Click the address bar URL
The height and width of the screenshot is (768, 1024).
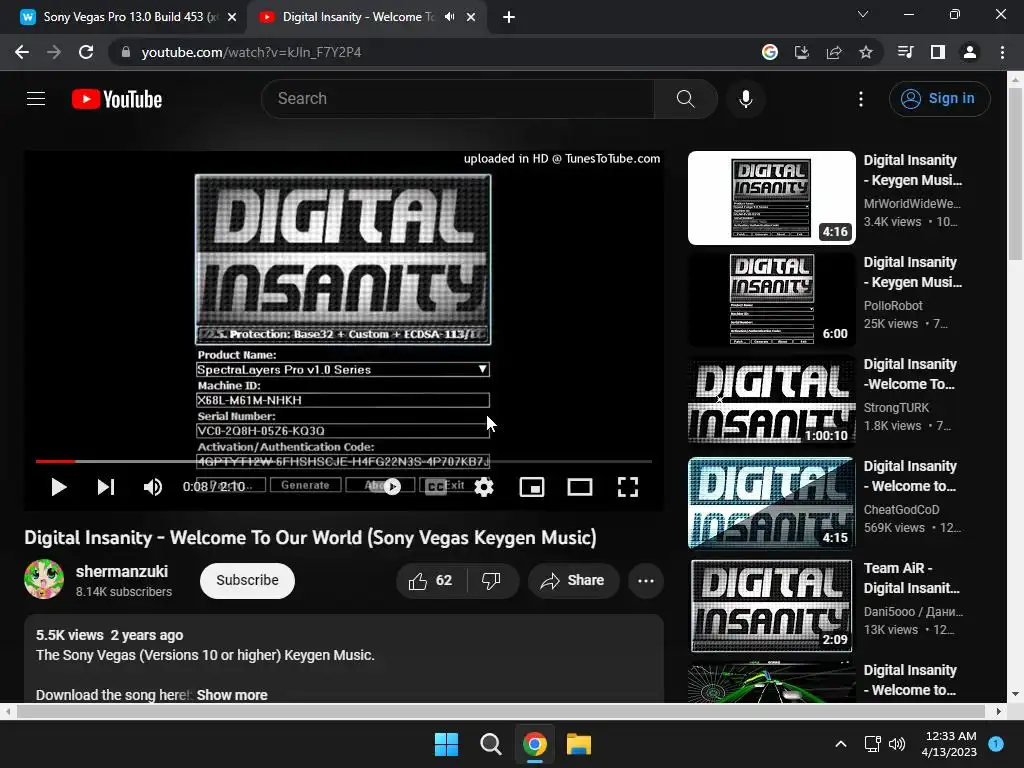point(251,52)
